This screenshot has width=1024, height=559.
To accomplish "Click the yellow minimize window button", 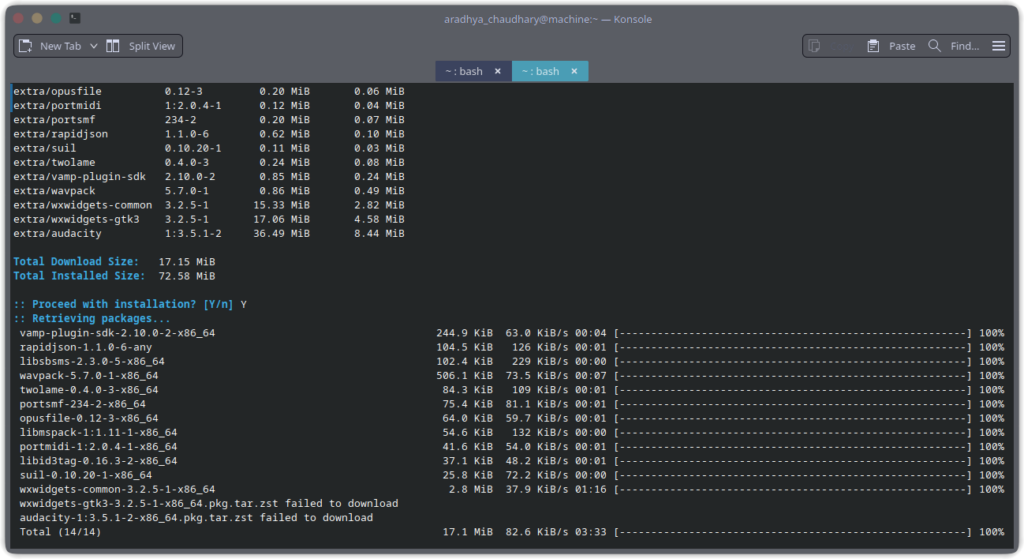I will pyautogui.click(x=37, y=18).
